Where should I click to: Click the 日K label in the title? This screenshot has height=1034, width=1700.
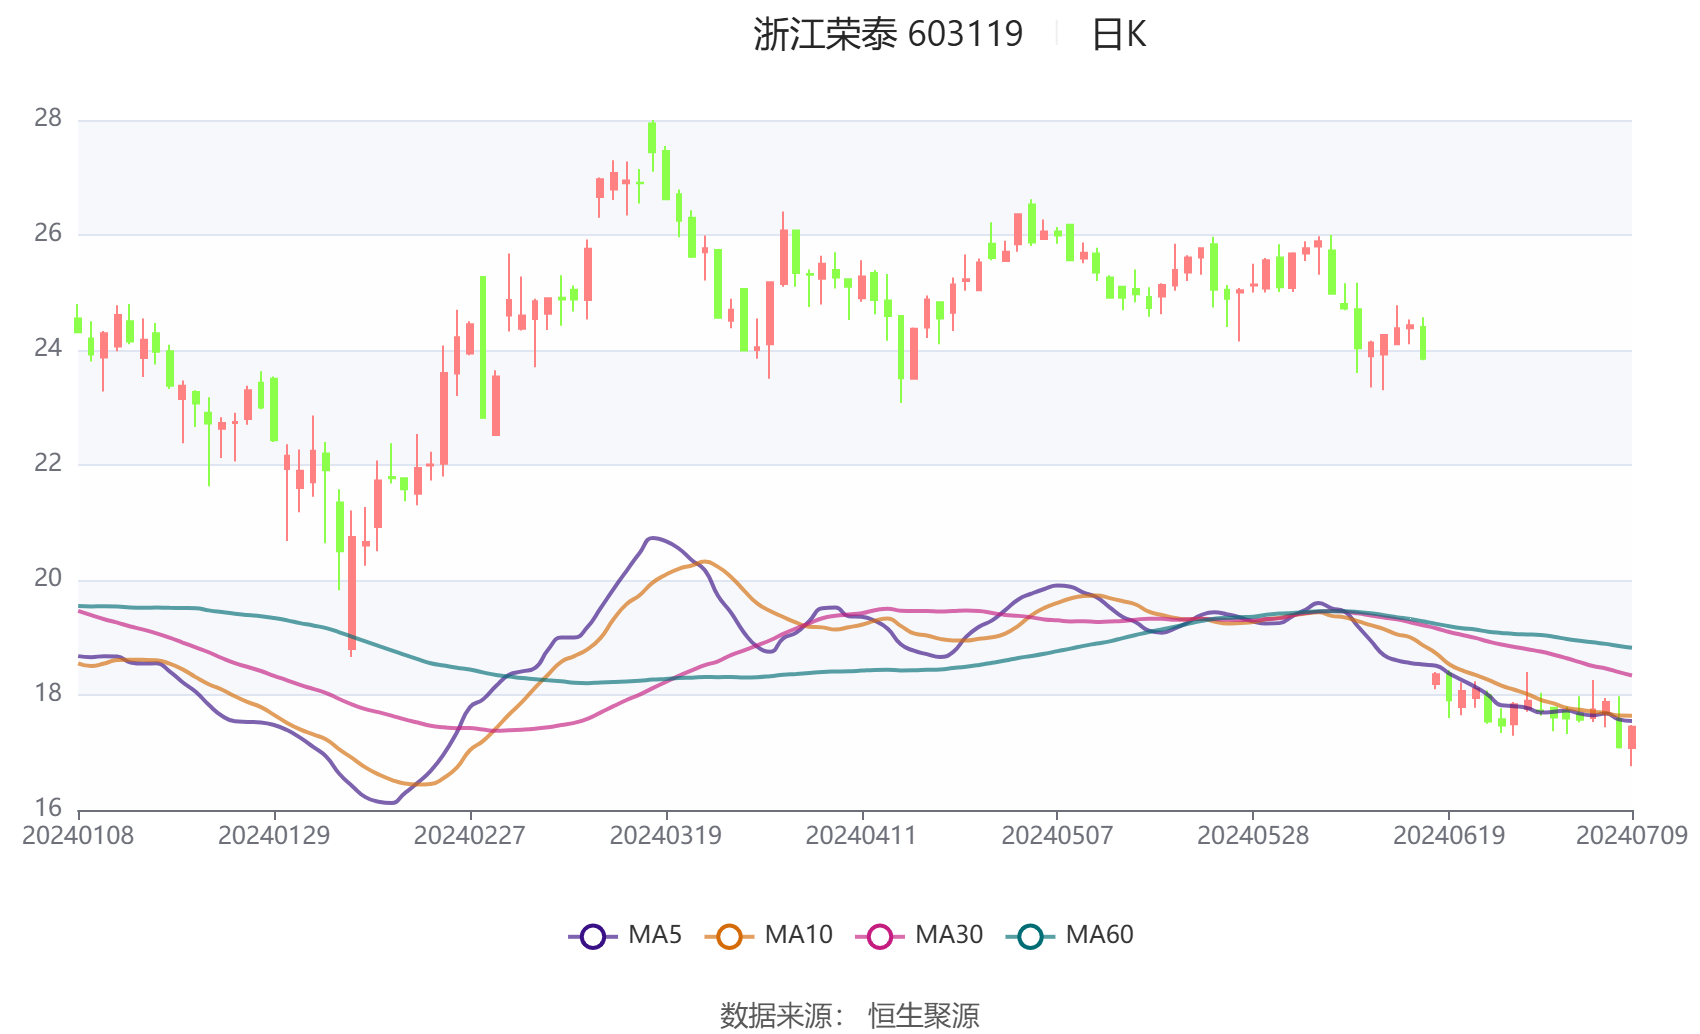[1118, 34]
